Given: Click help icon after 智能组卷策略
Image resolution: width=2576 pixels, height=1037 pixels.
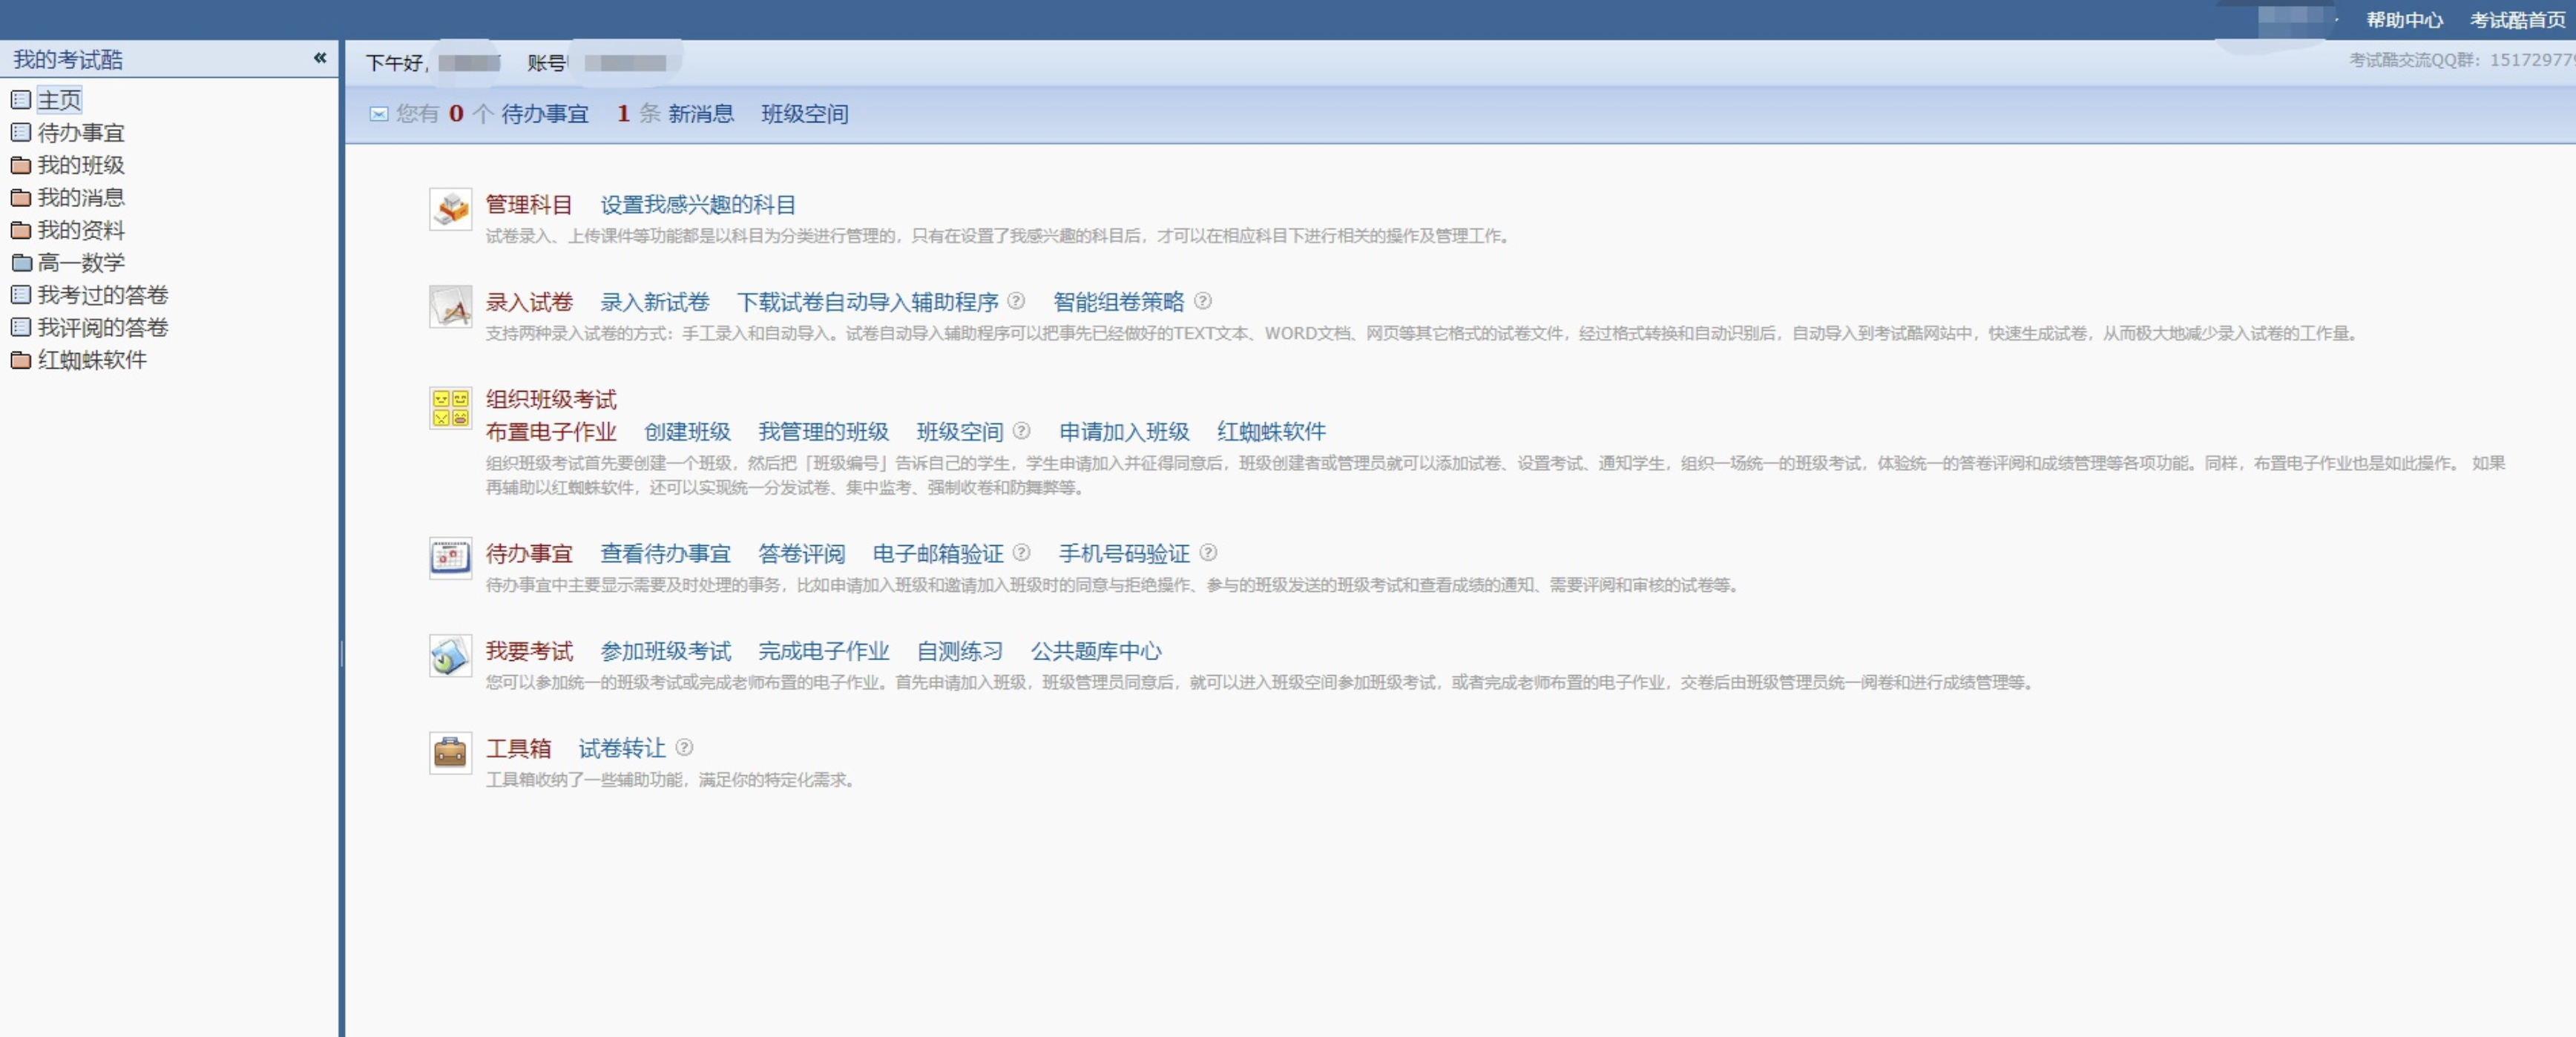Looking at the screenshot, I should (x=1203, y=300).
